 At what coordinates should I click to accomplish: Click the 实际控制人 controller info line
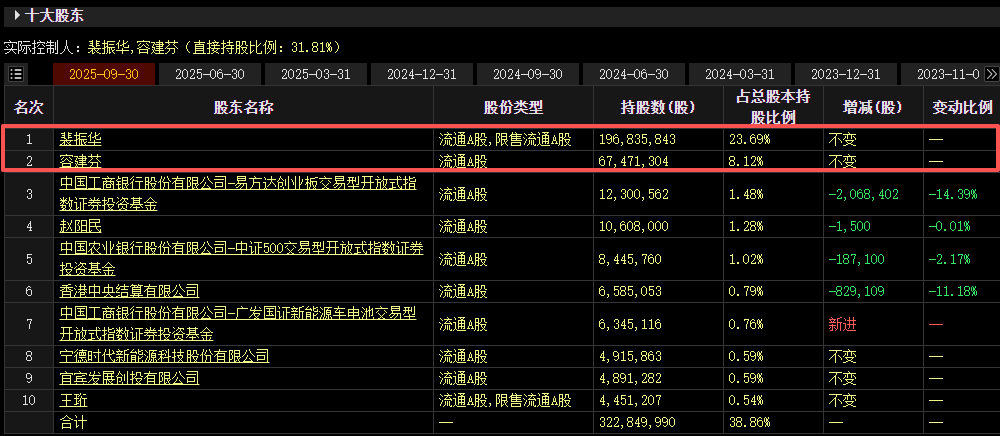point(172,47)
